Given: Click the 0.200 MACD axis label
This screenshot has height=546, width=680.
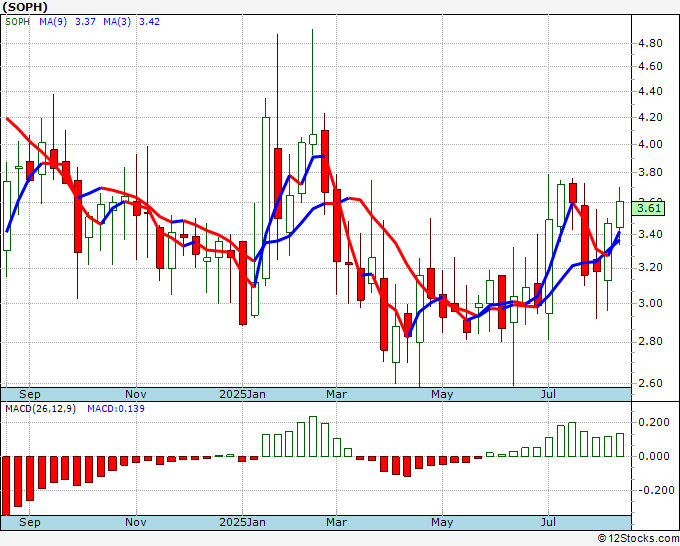Looking at the screenshot, I should point(654,422).
